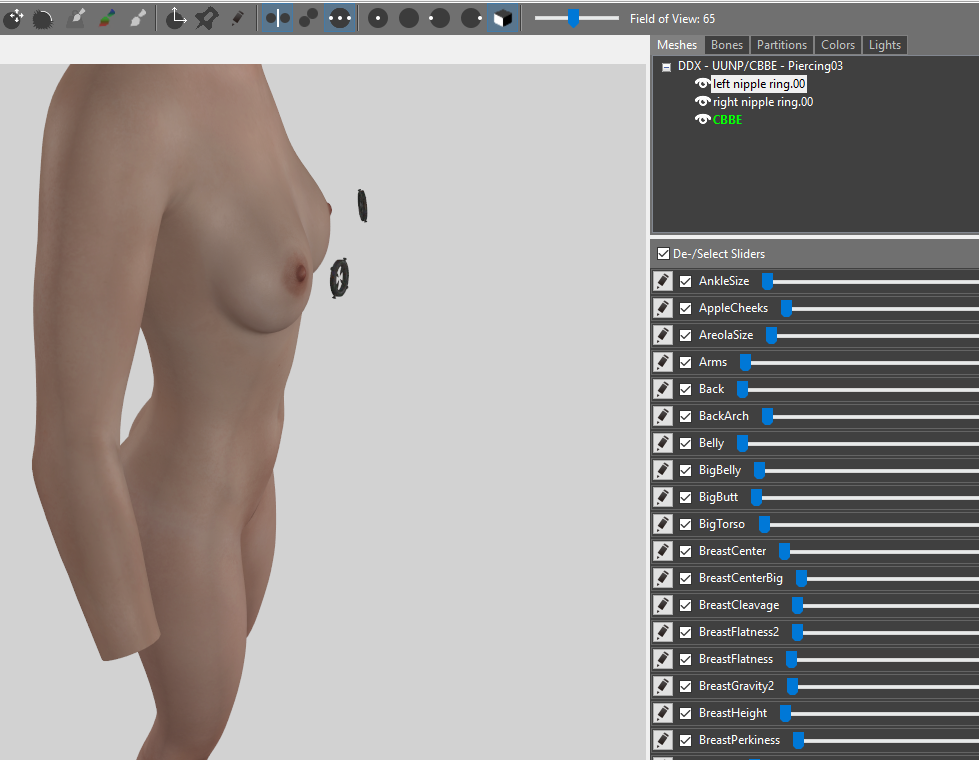Edit the BigBelly slider with pencil icon

[x=663, y=470]
